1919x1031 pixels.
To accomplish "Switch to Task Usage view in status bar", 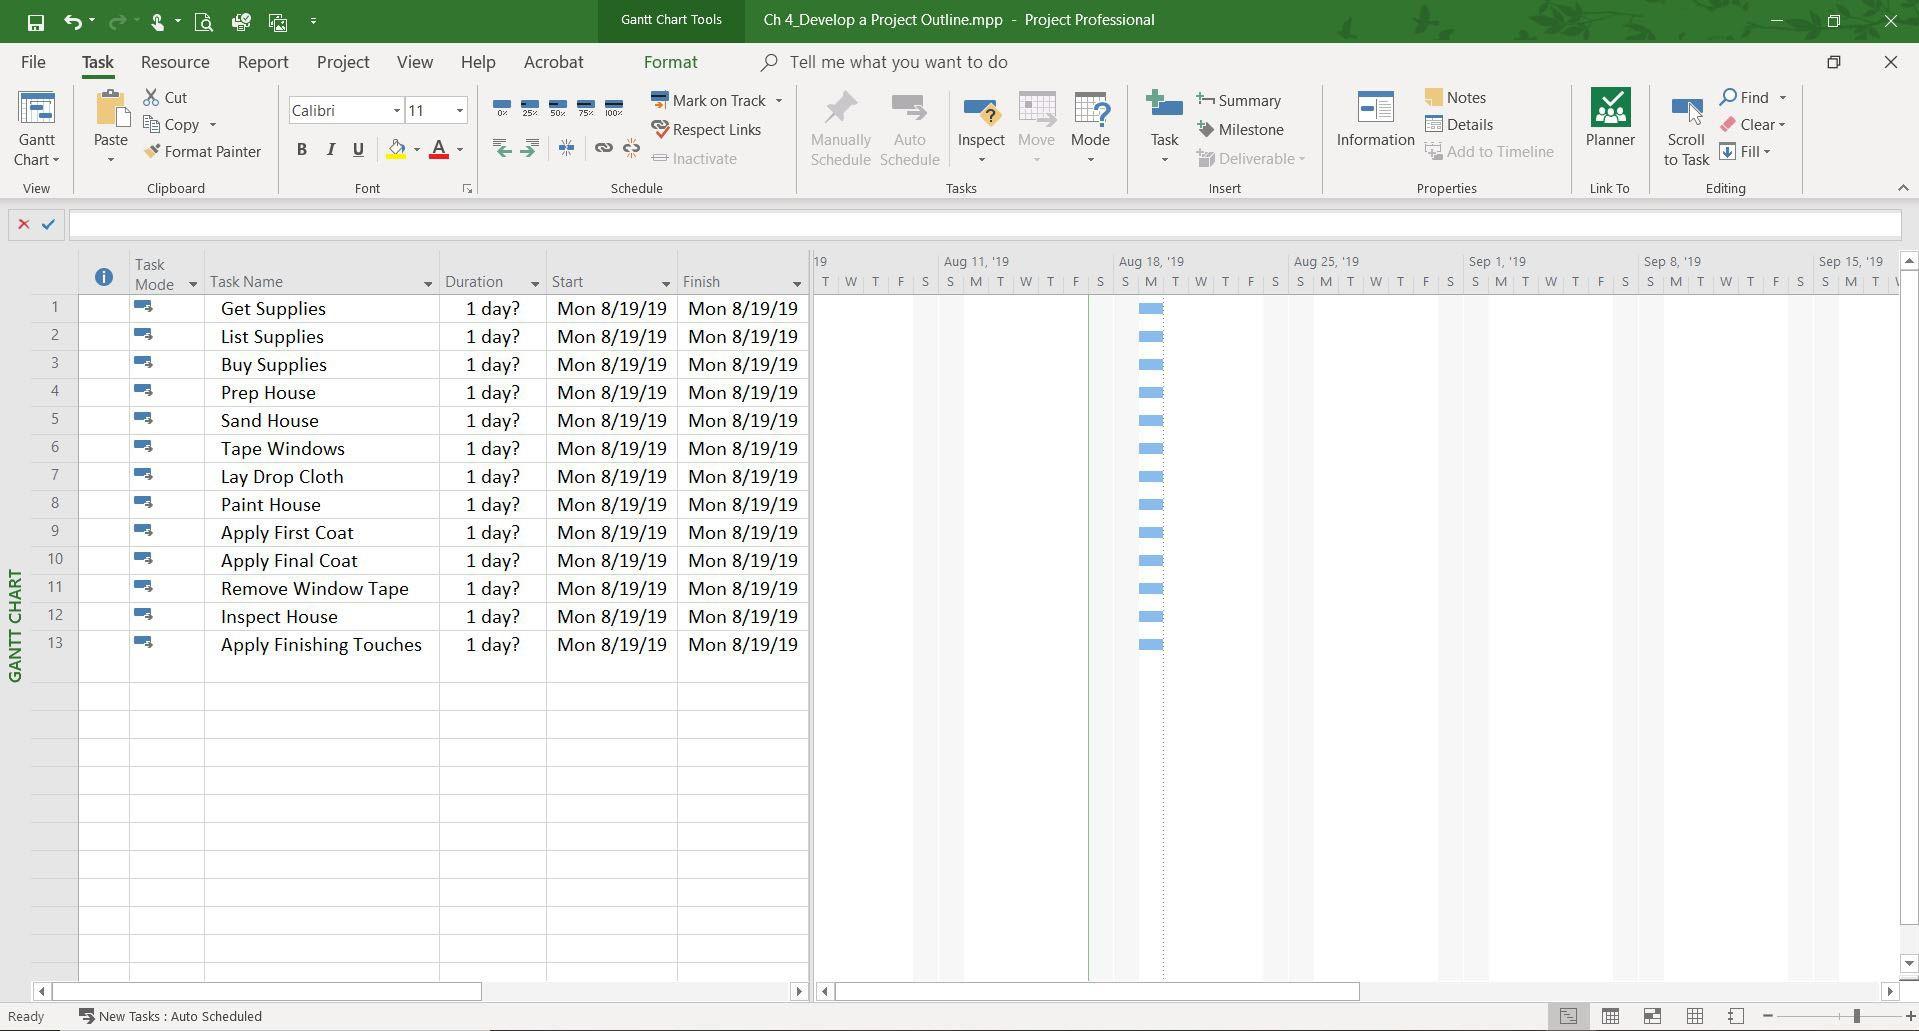I will 1610,1016.
